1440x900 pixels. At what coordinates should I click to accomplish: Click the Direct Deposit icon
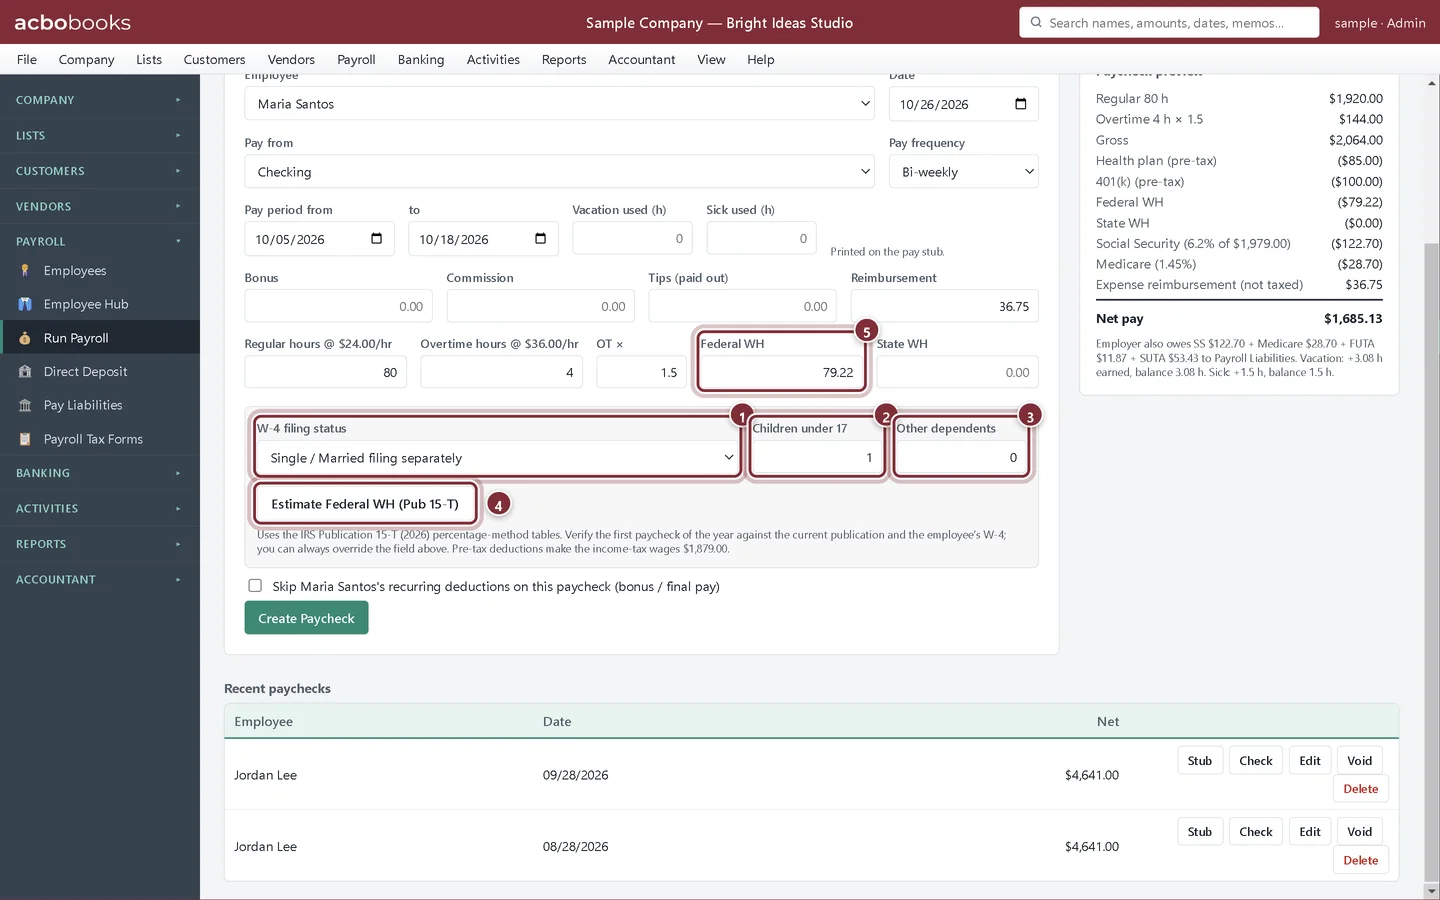click(25, 372)
